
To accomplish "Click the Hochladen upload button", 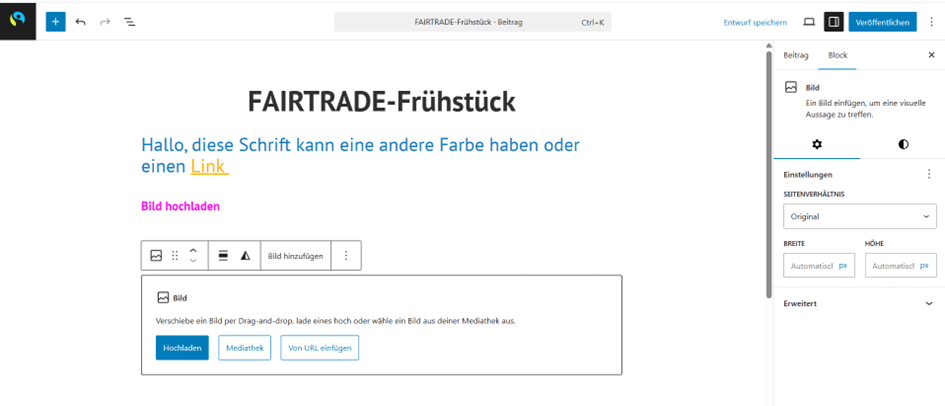I will tap(182, 348).
